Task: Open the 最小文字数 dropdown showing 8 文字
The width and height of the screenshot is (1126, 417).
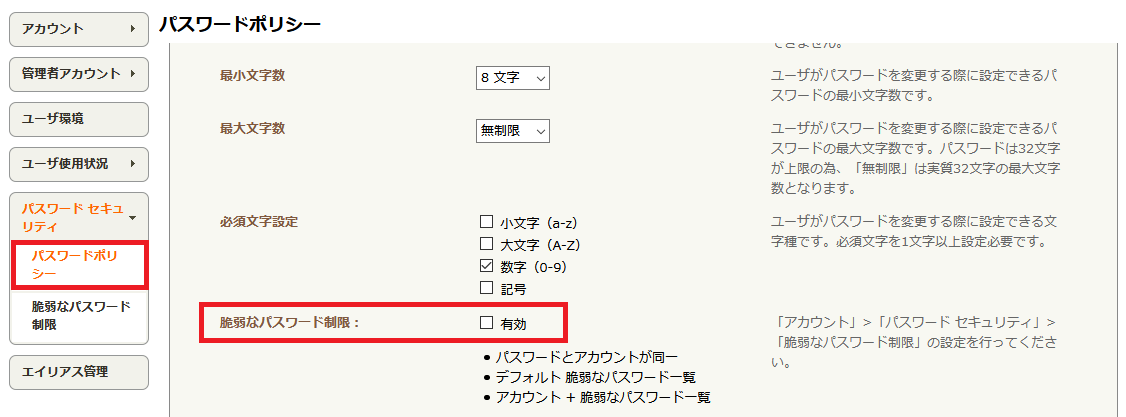Action: coord(513,78)
